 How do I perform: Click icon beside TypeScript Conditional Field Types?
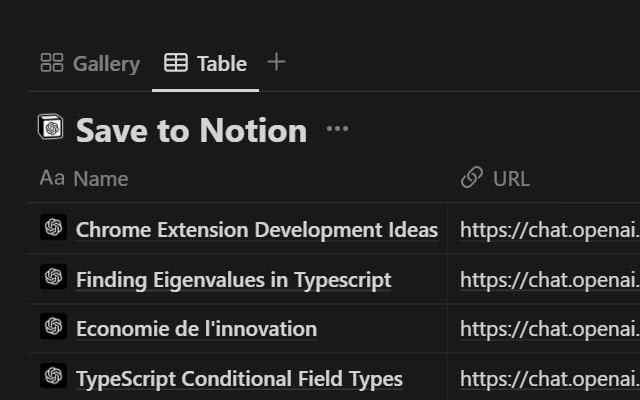point(53,377)
